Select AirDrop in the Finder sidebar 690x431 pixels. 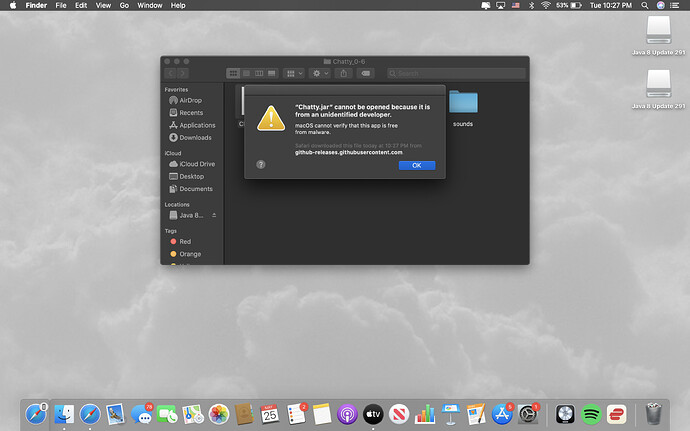tap(191, 100)
